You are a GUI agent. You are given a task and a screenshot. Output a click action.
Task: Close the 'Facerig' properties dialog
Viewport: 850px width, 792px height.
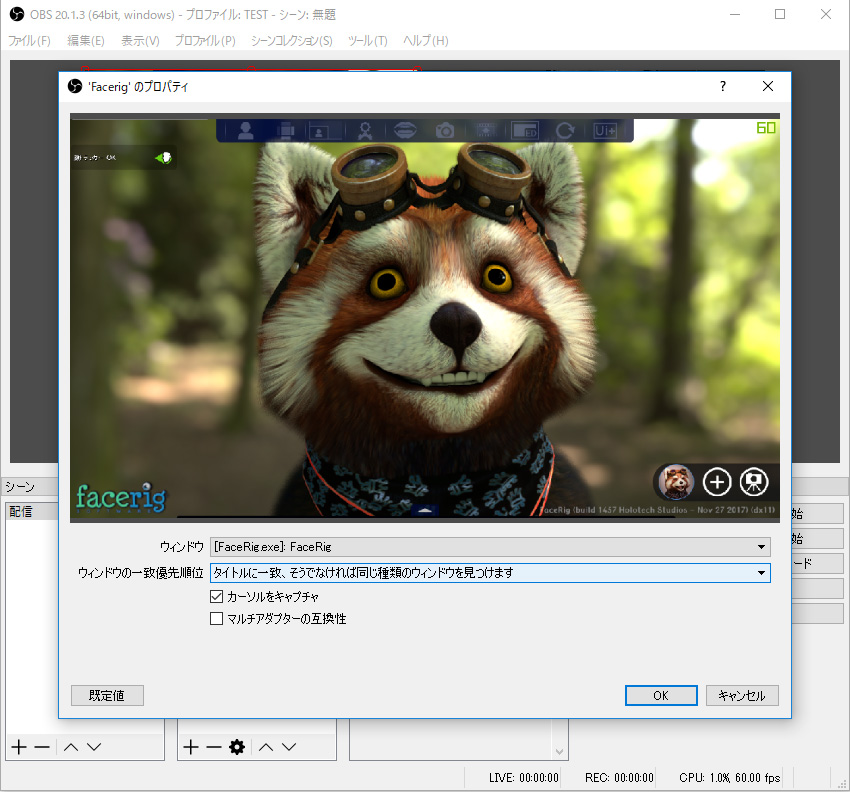(768, 86)
